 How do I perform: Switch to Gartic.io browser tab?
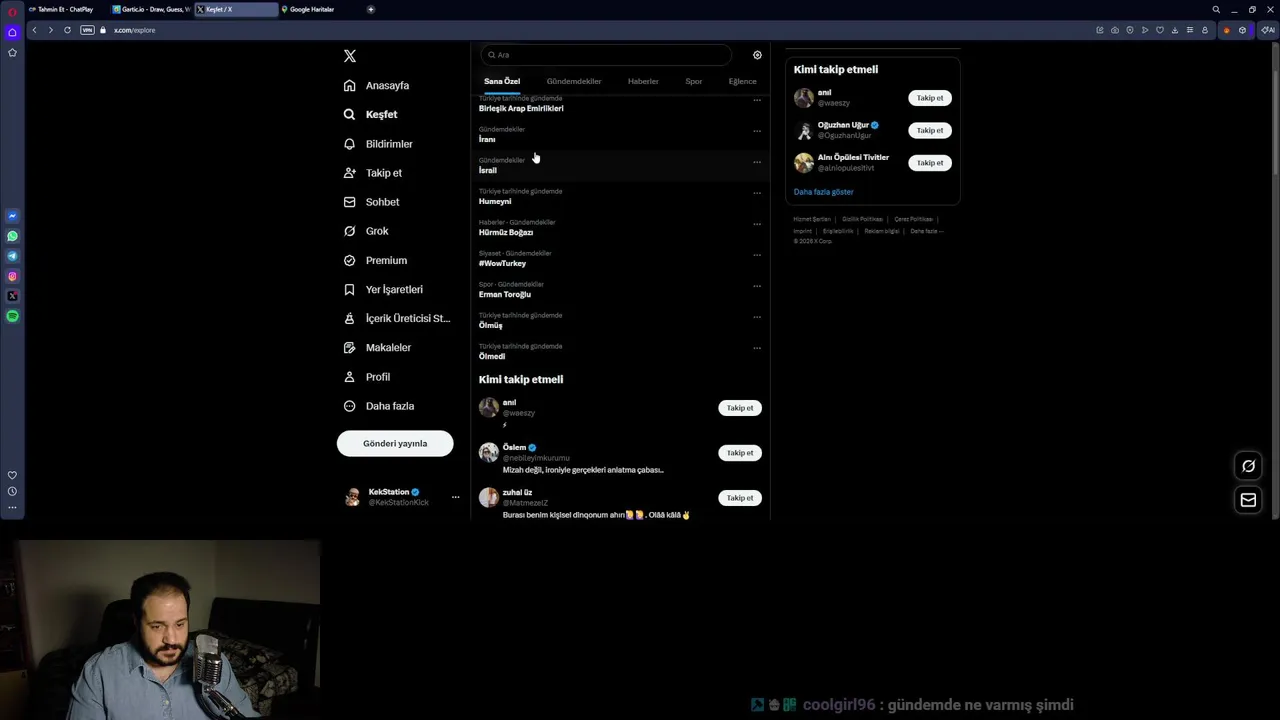click(151, 9)
